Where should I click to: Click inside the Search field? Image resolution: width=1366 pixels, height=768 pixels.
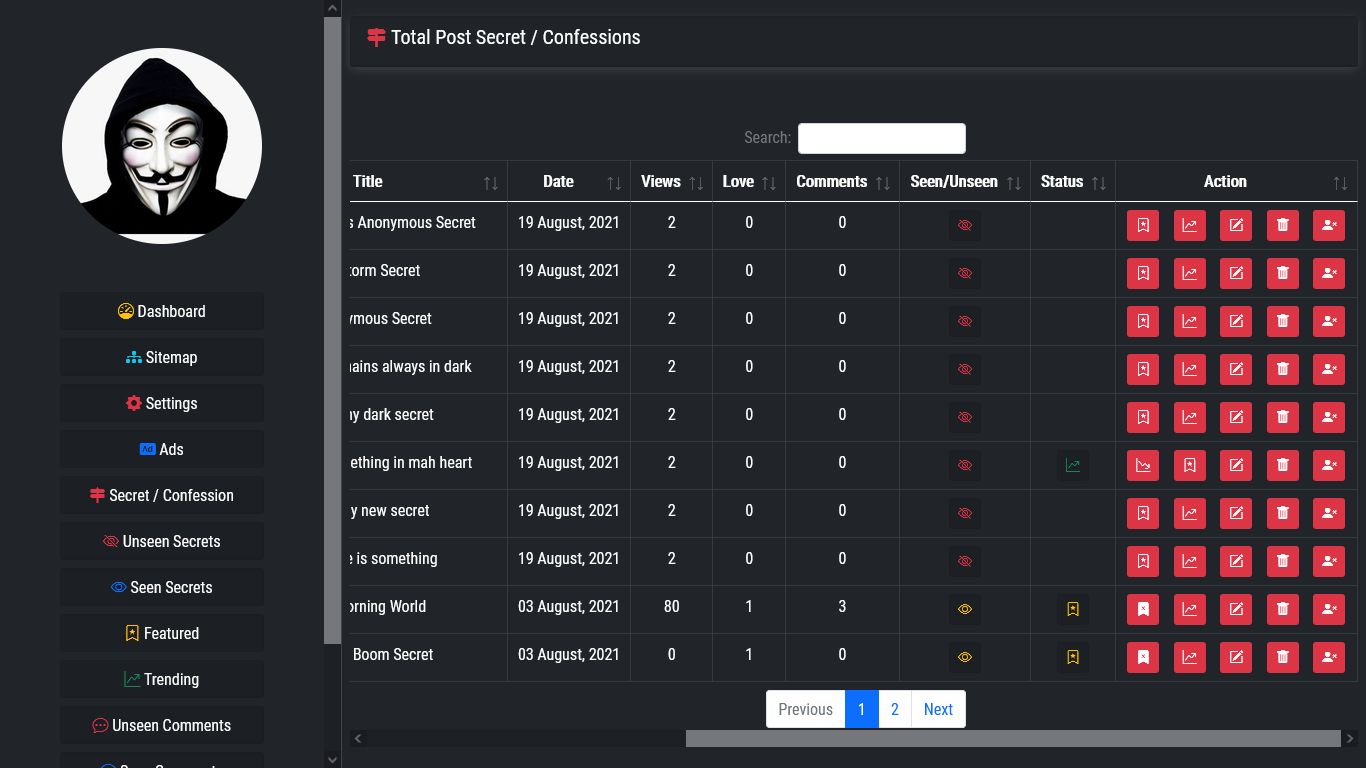coord(881,138)
